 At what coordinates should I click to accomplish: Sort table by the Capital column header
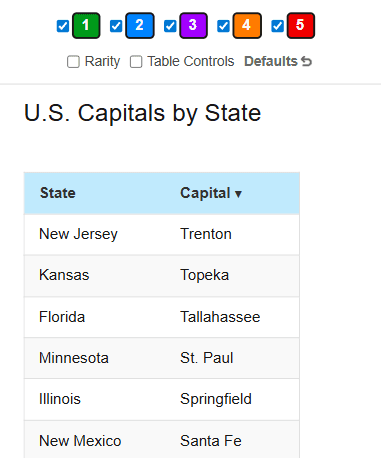[205, 193]
